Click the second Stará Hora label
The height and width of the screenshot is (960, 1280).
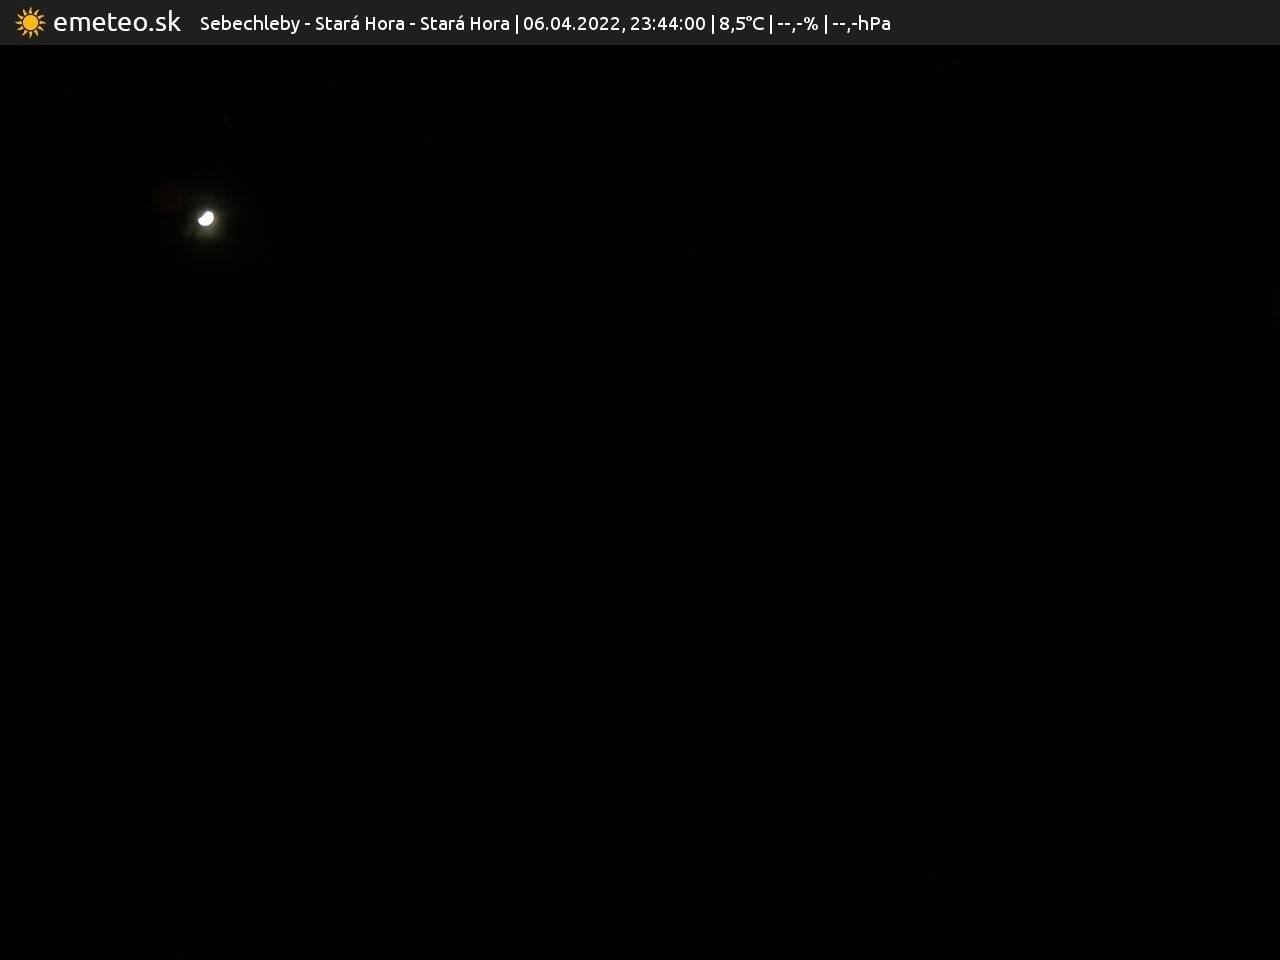[x=464, y=23]
